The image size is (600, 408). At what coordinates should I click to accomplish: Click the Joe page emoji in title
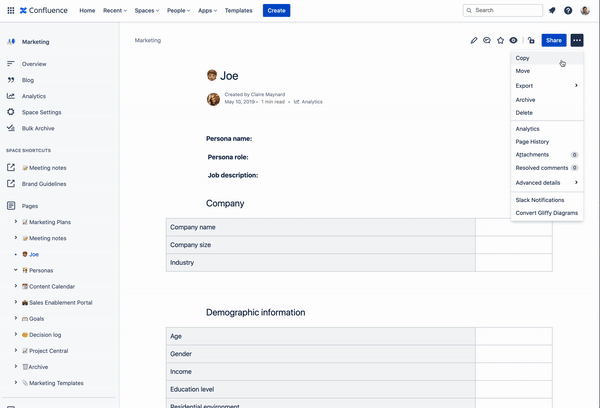click(x=212, y=75)
